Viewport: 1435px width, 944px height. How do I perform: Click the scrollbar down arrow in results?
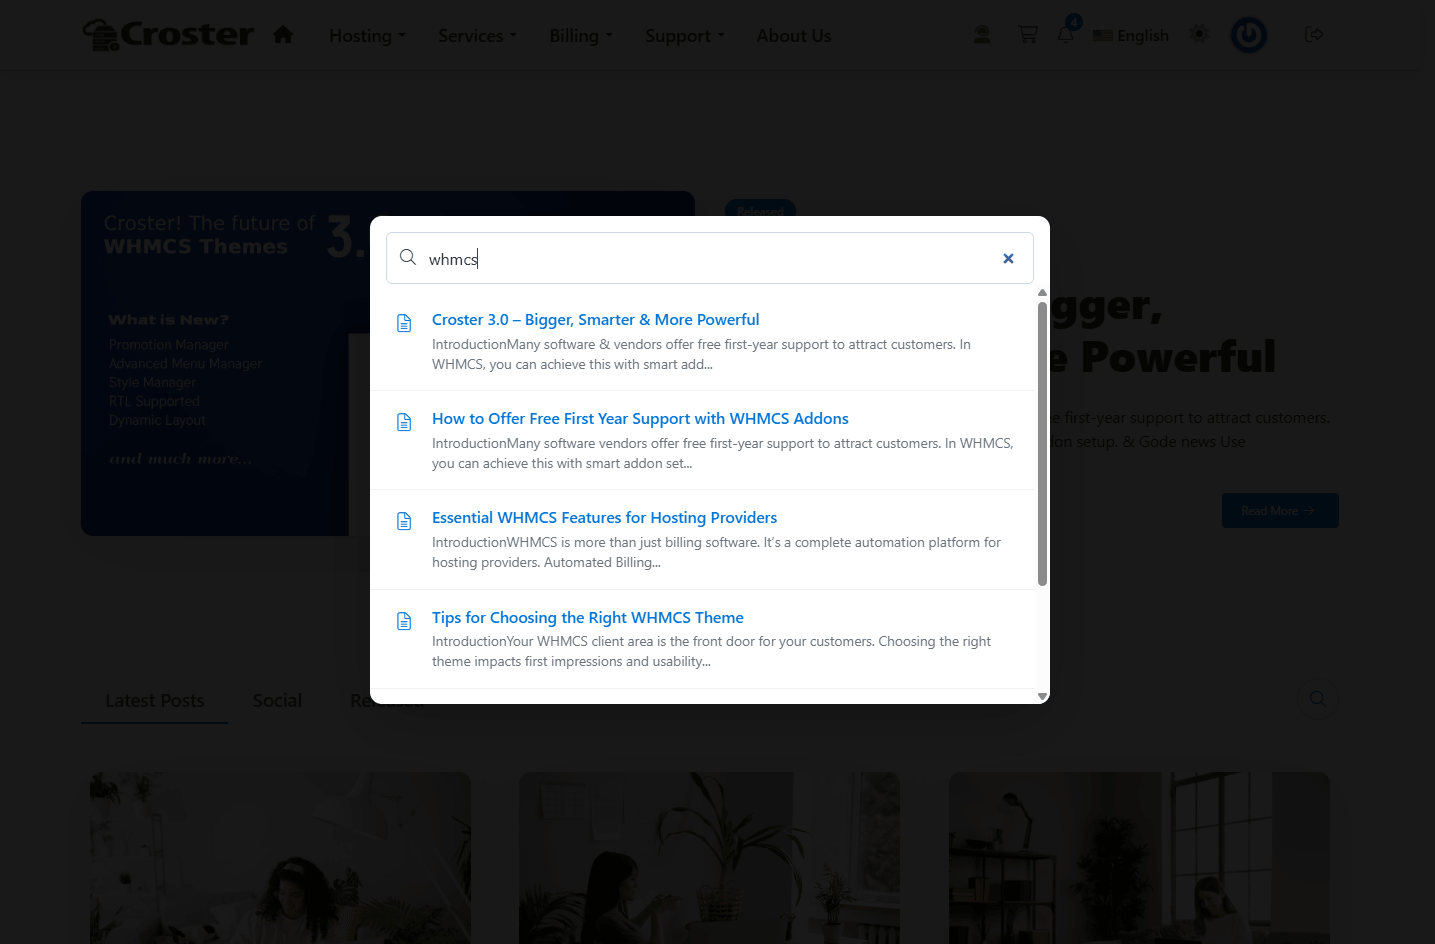1042,696
